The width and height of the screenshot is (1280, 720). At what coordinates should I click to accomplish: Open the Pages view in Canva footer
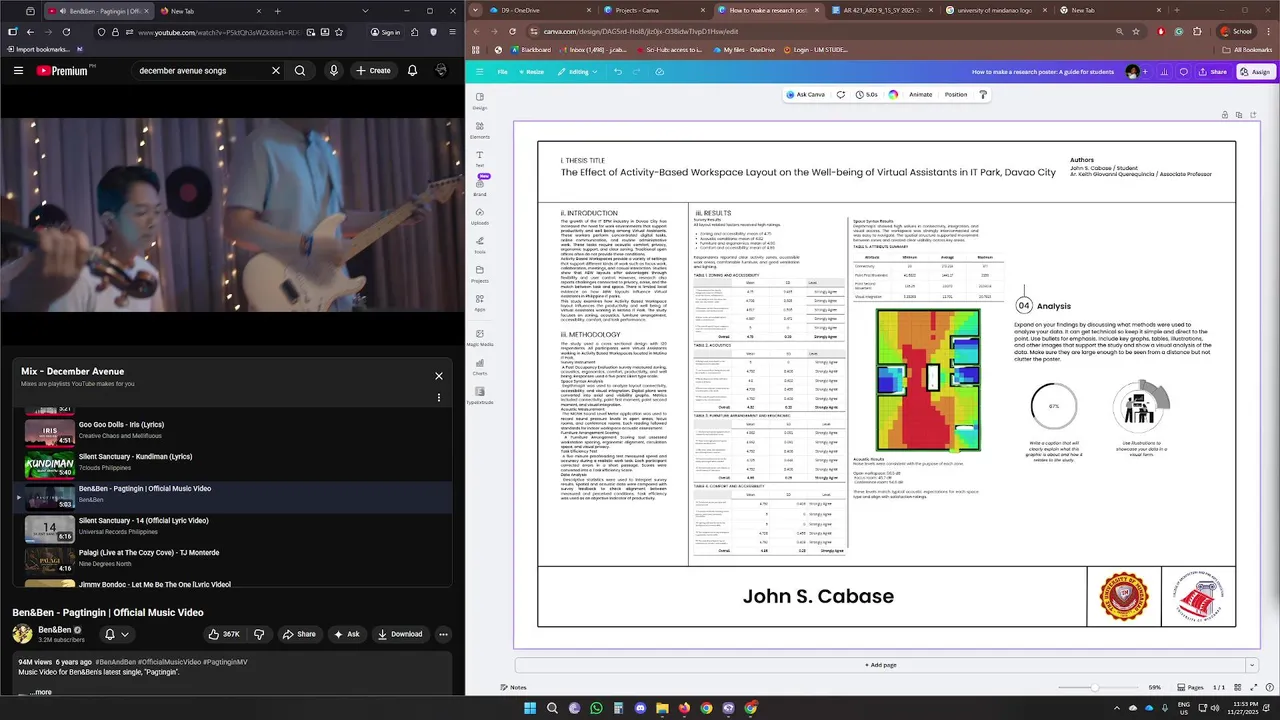point(1190,687)
